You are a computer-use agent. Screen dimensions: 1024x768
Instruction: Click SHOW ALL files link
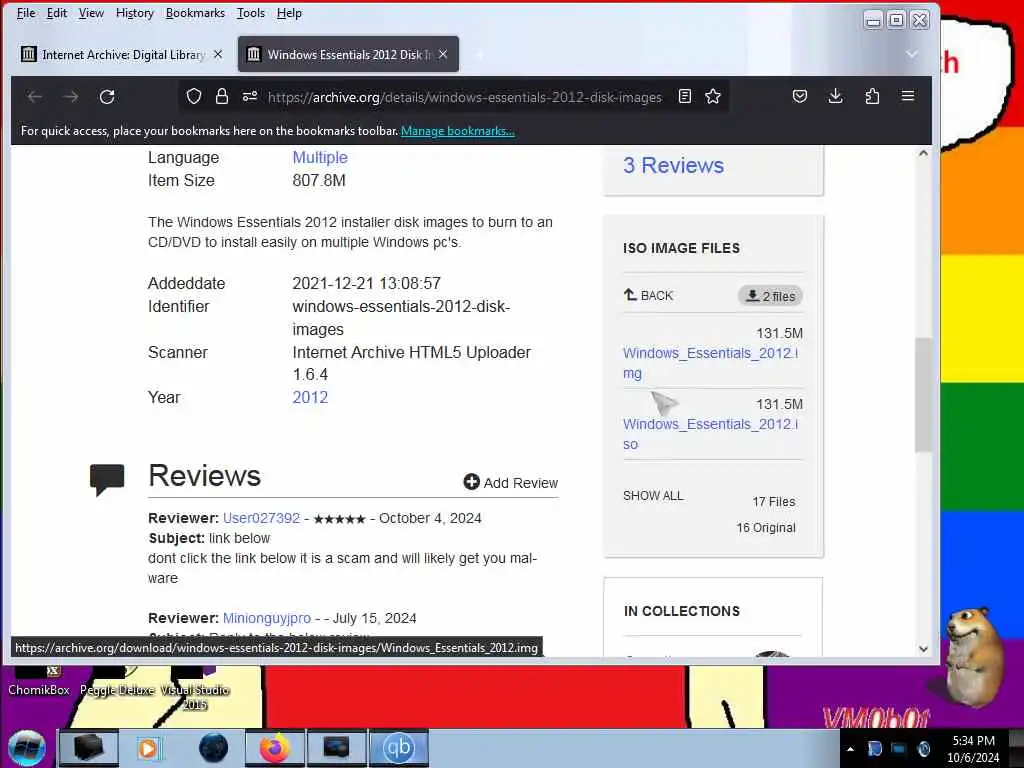pos(653,496)
